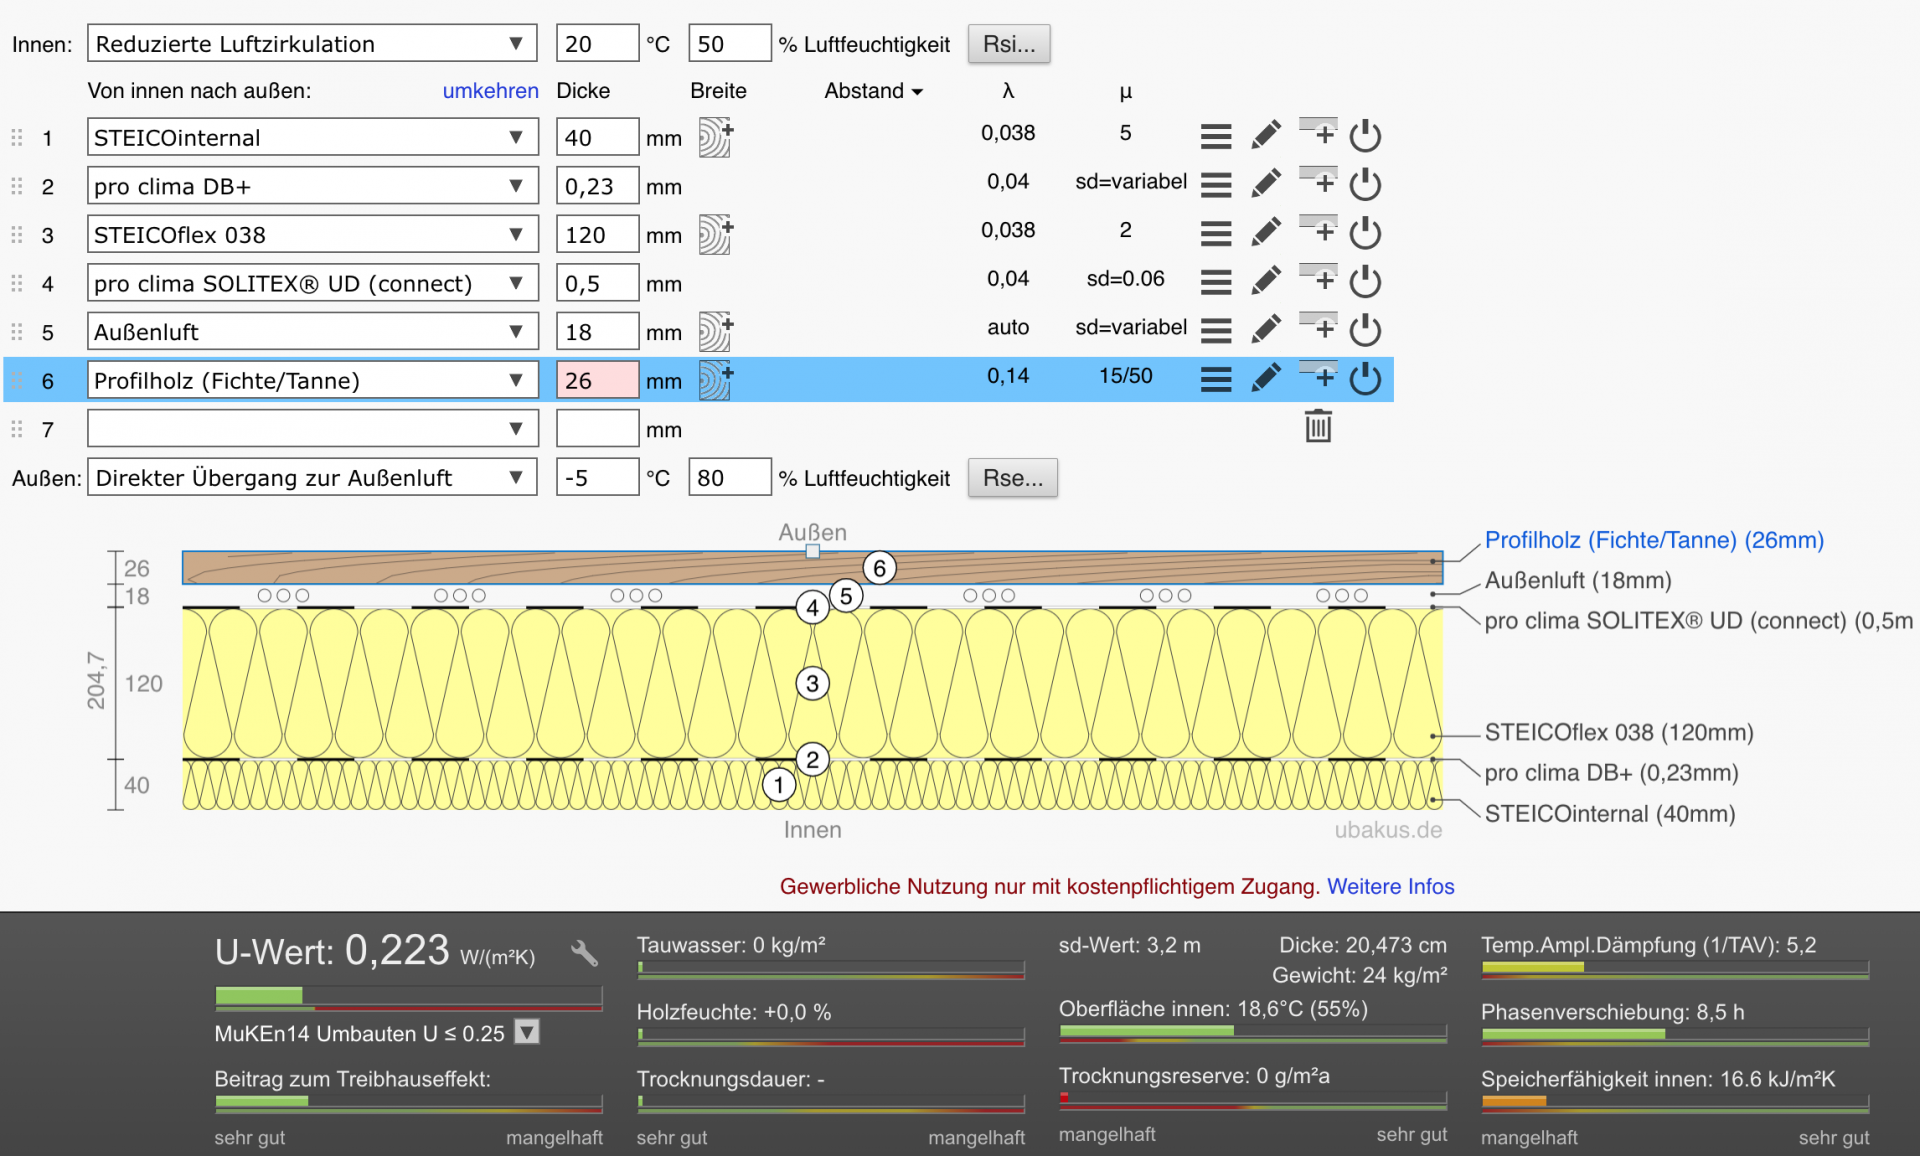This screenshot has width=1920, height=1156.
Task: Select layer marker 3 in the cross-section
Action: (812, 684)
